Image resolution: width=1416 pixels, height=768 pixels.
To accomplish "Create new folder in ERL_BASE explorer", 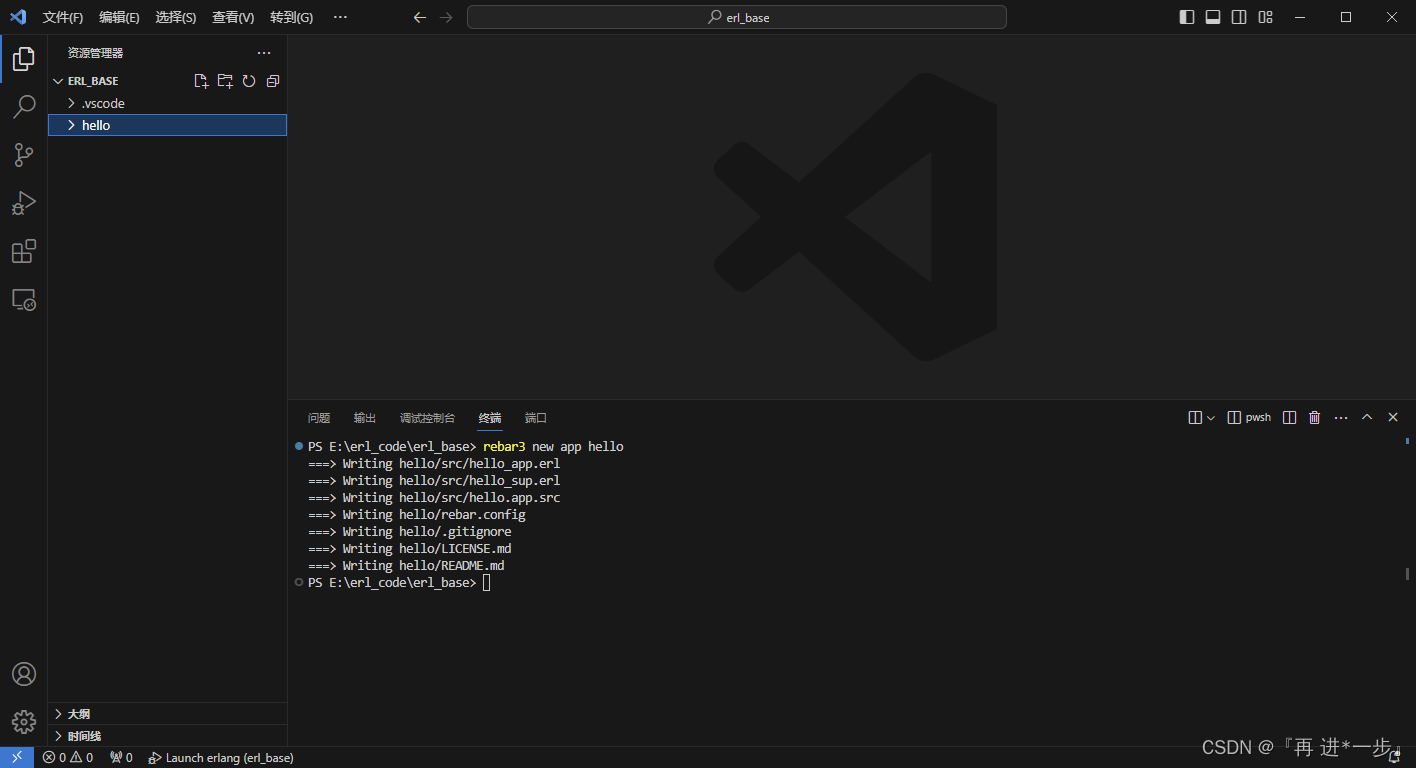I will tap(225, 81).
